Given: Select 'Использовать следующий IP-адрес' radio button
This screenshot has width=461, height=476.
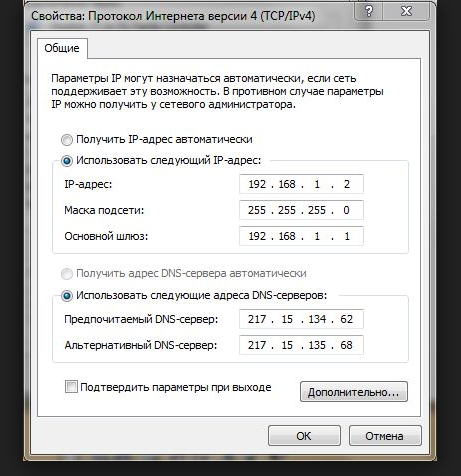Looking at the screenshot, I should [x=67, y=161].
